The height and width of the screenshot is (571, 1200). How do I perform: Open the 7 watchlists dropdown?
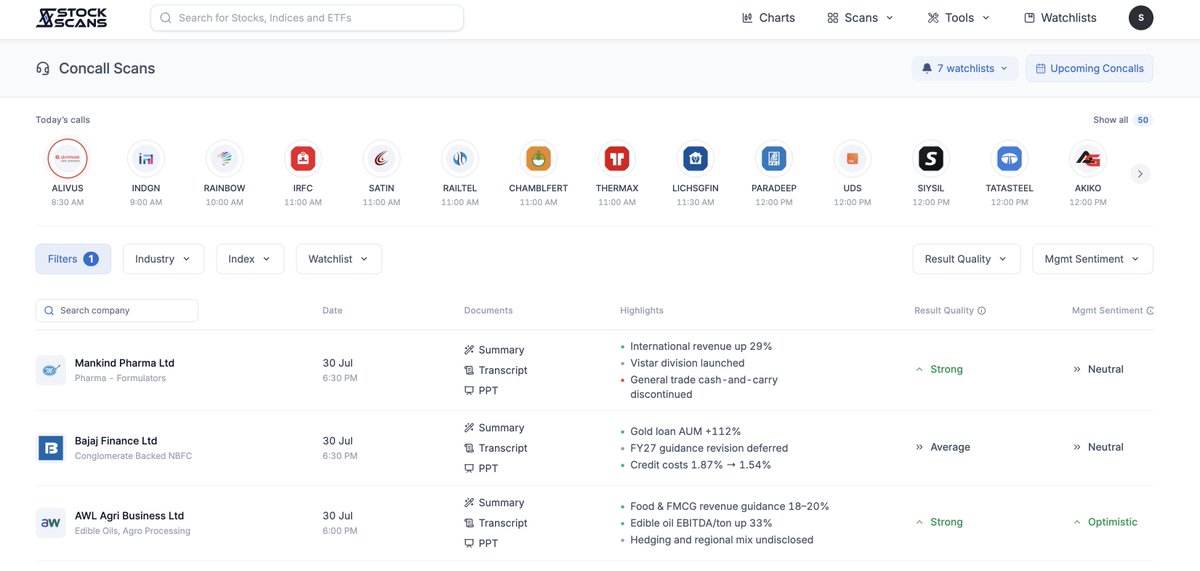965,69
